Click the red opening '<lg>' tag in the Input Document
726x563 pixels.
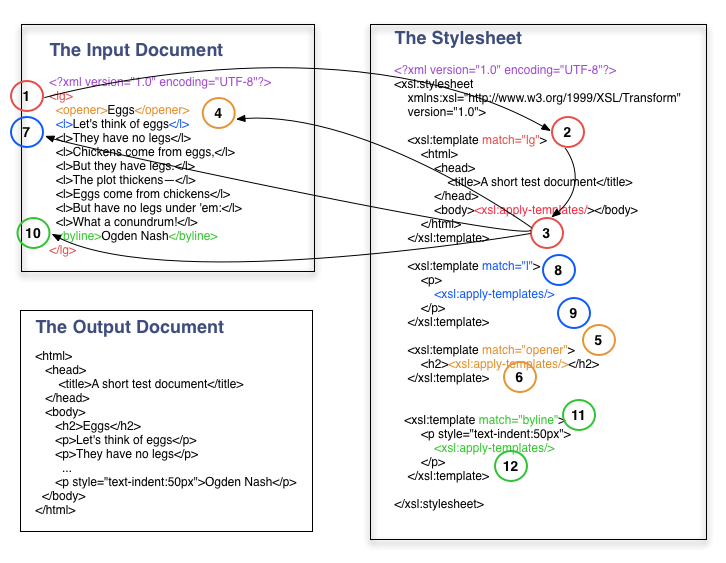[x=61, y=96]
